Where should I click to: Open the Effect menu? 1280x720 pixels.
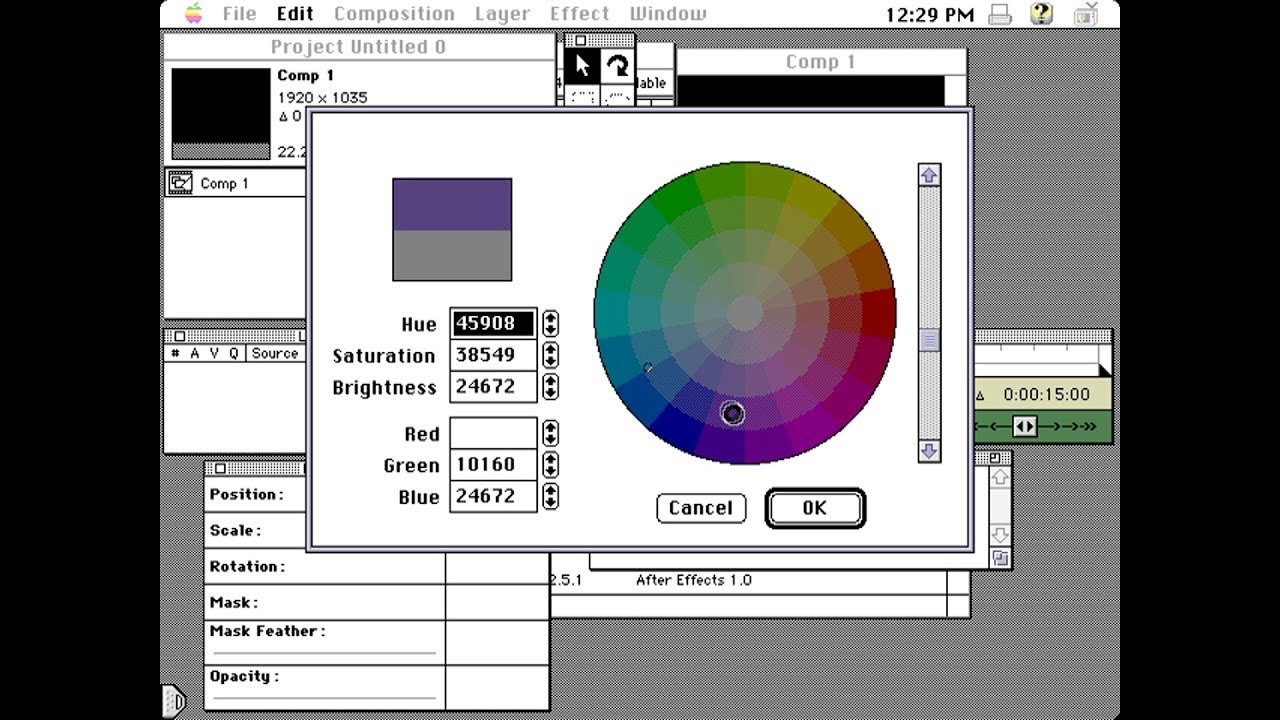[x=579, y=14]
